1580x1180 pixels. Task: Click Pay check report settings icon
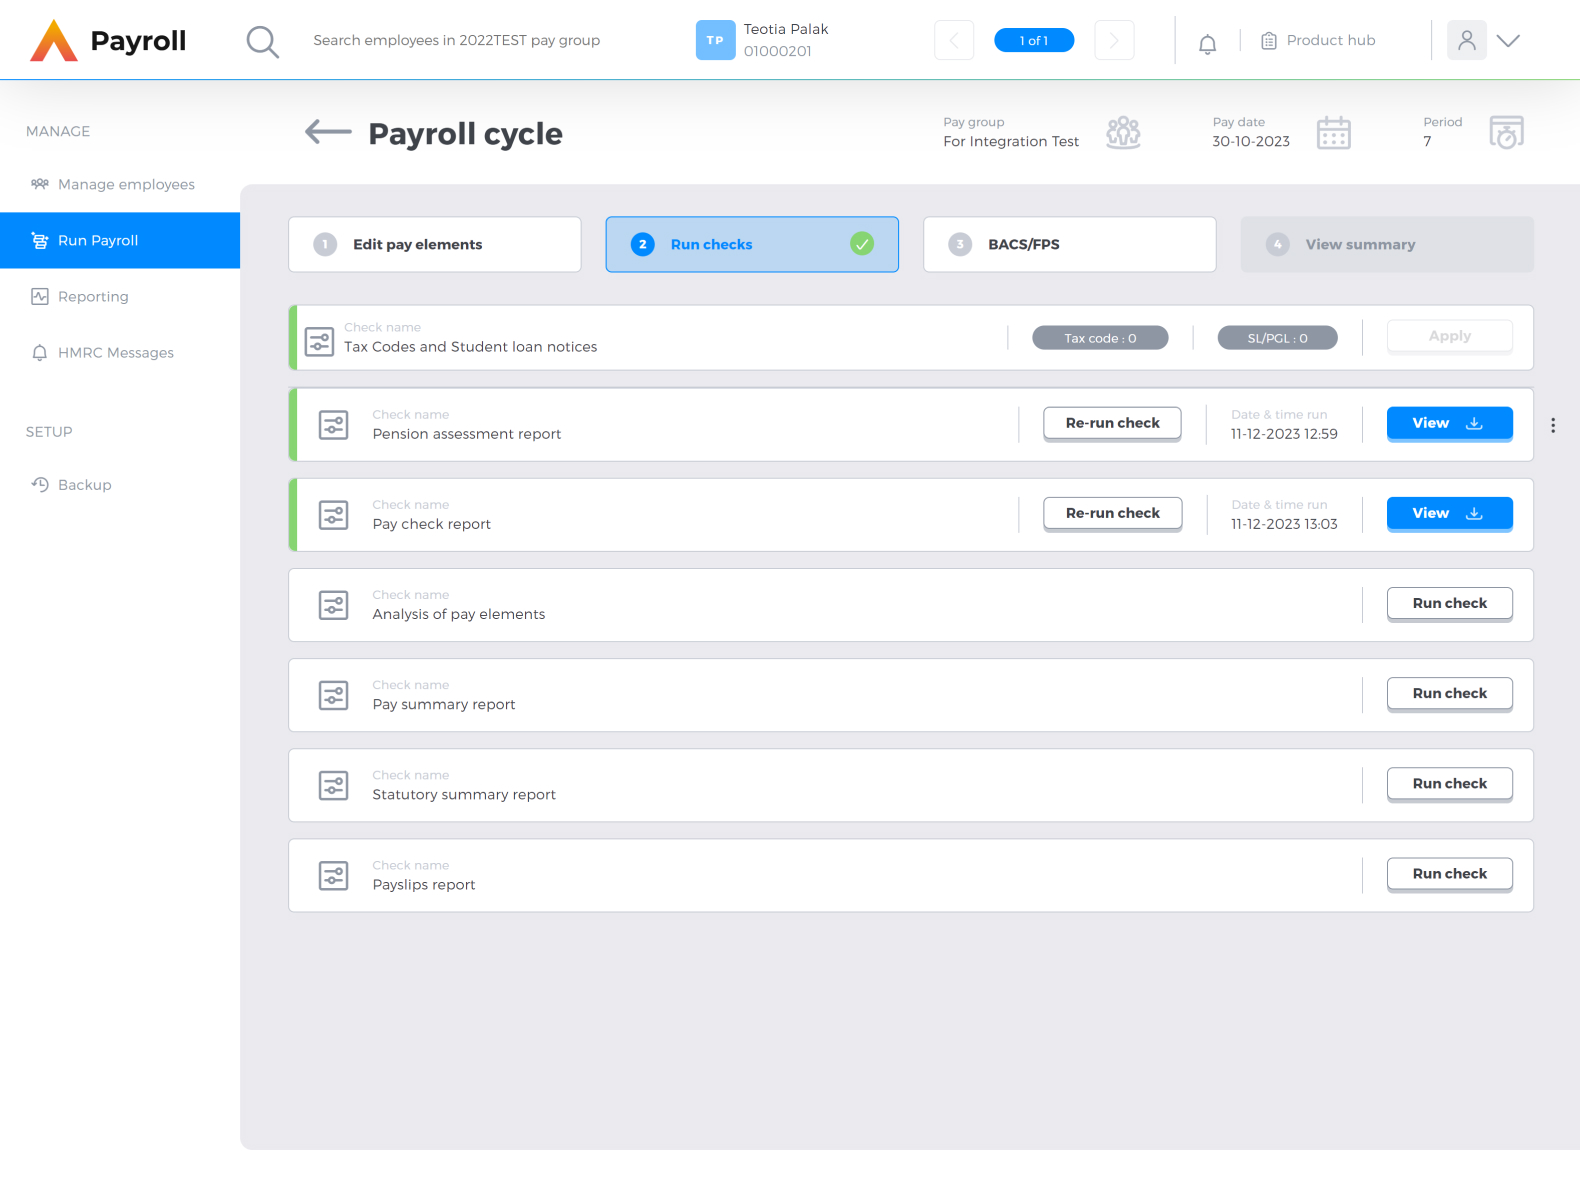[x=333, y=515]
